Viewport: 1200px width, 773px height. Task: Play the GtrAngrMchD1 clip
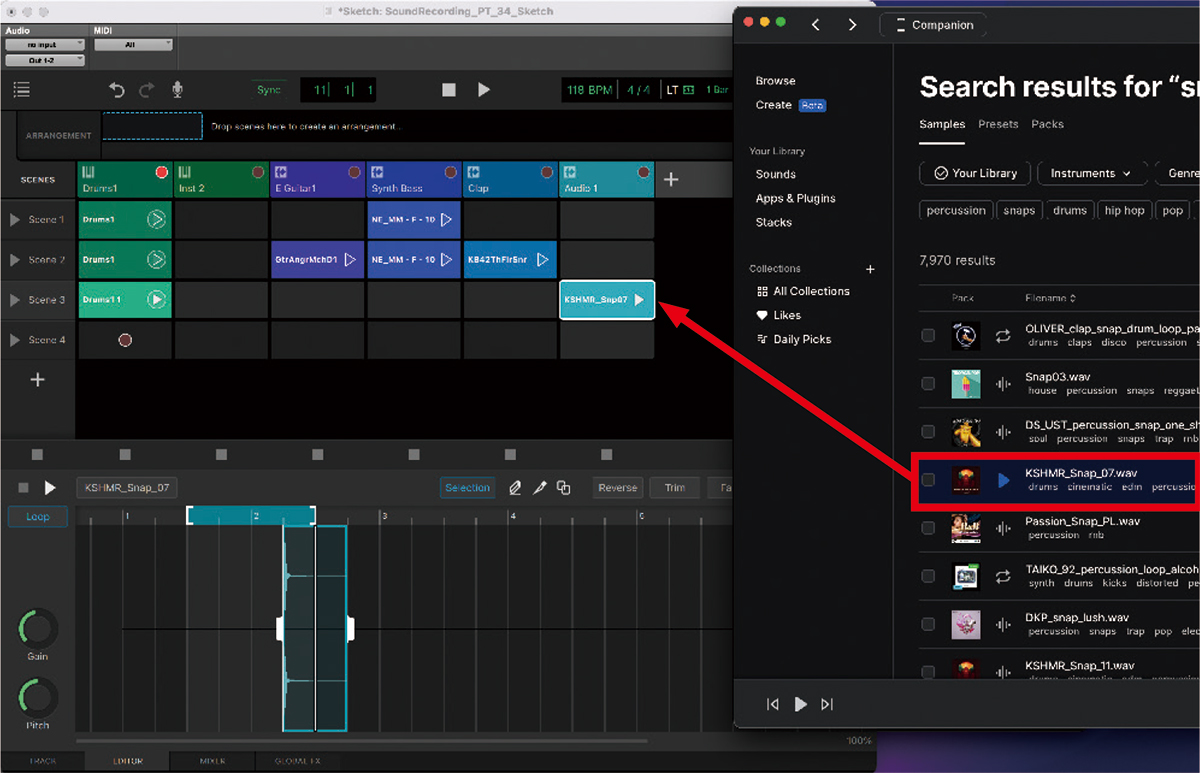[350, 259]
